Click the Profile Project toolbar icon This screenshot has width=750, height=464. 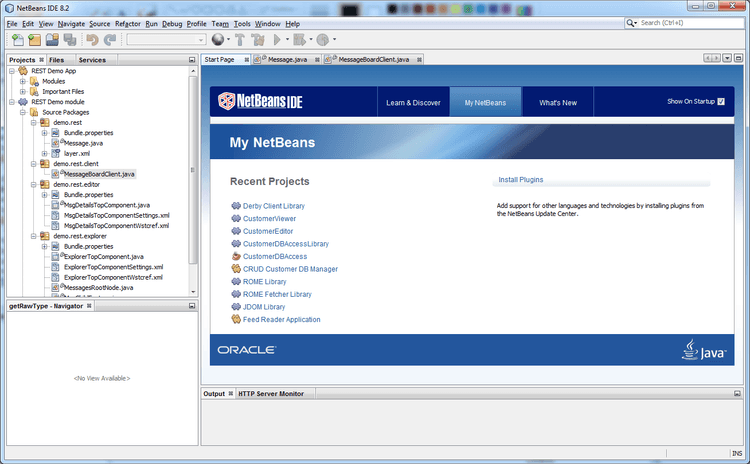pos(323,40)
